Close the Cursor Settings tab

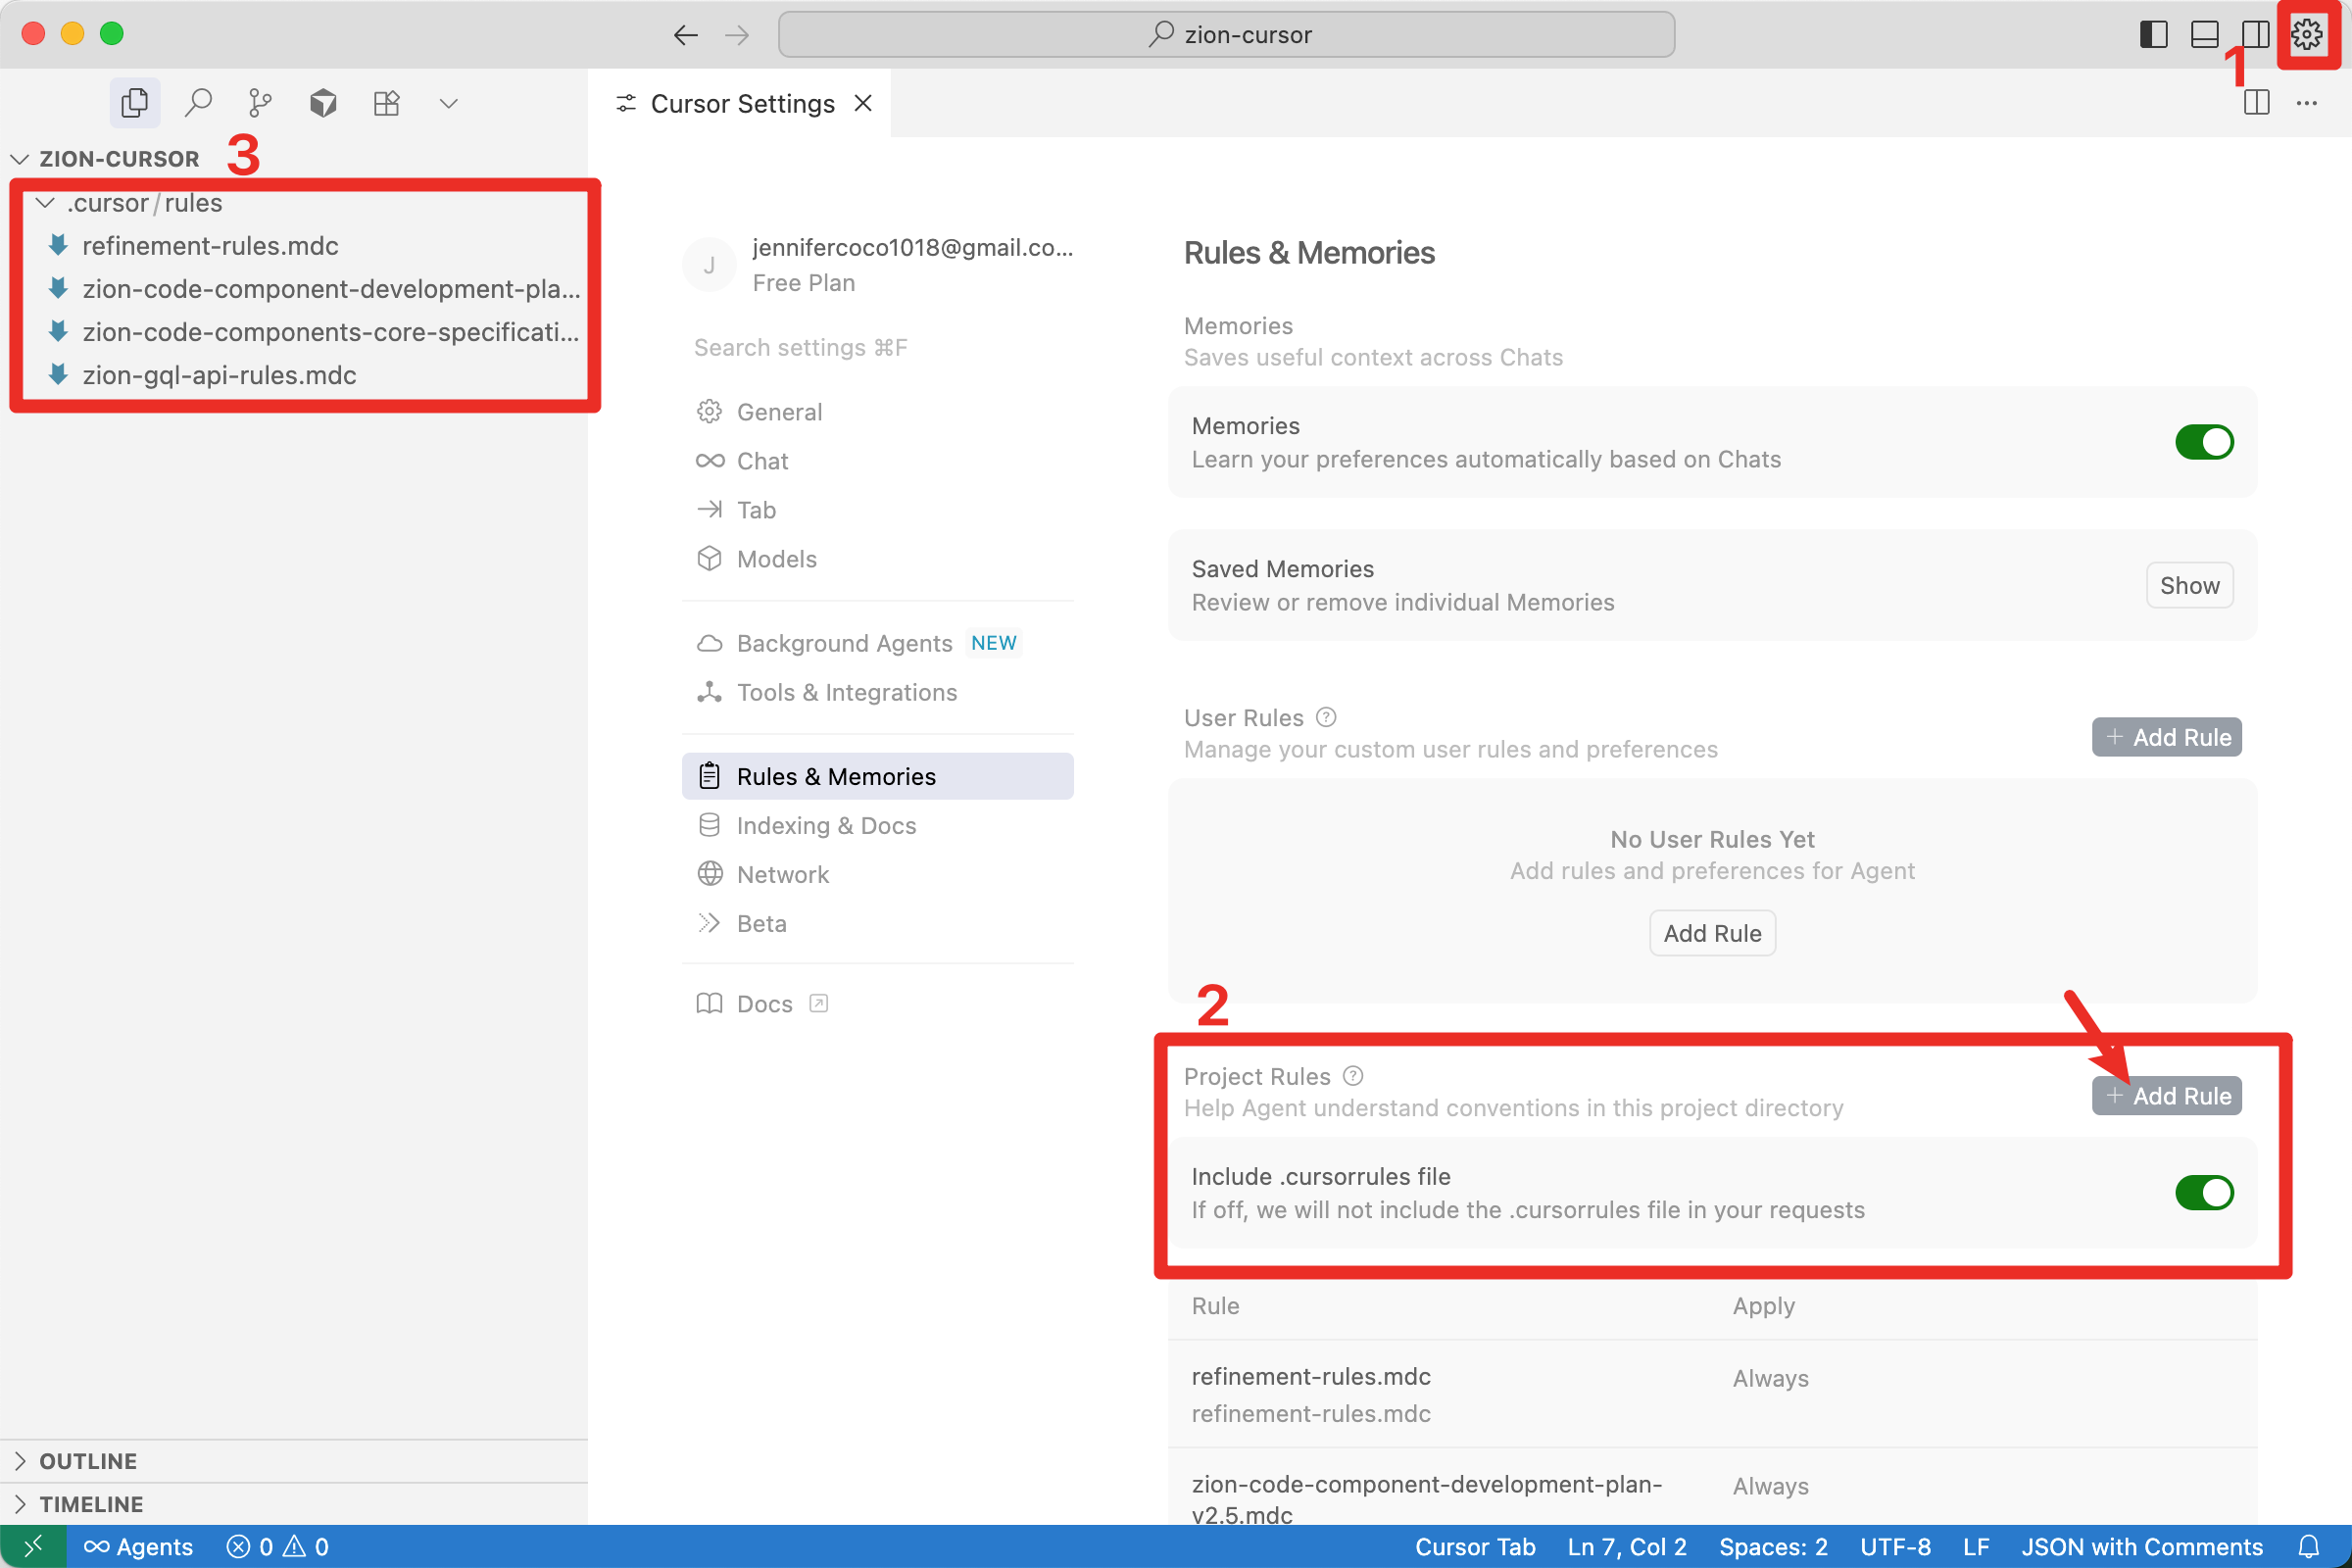[x=863, y=103]
